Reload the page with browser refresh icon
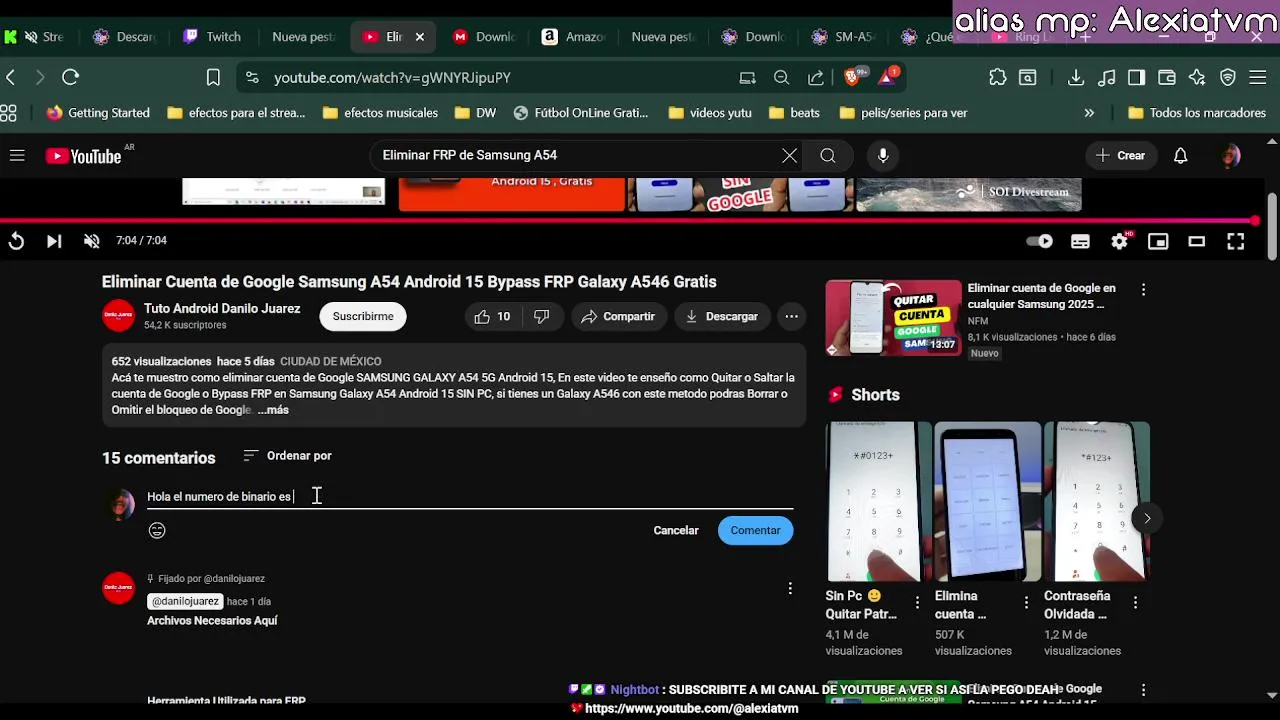This screenshot has height=720, width=1280. [70, 77]
